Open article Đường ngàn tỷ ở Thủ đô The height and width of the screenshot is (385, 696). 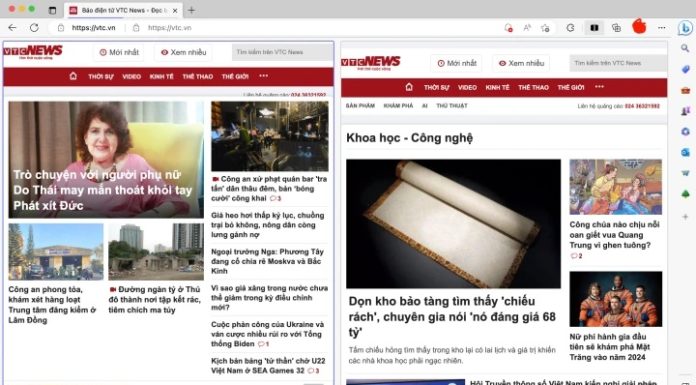(154, 300)
